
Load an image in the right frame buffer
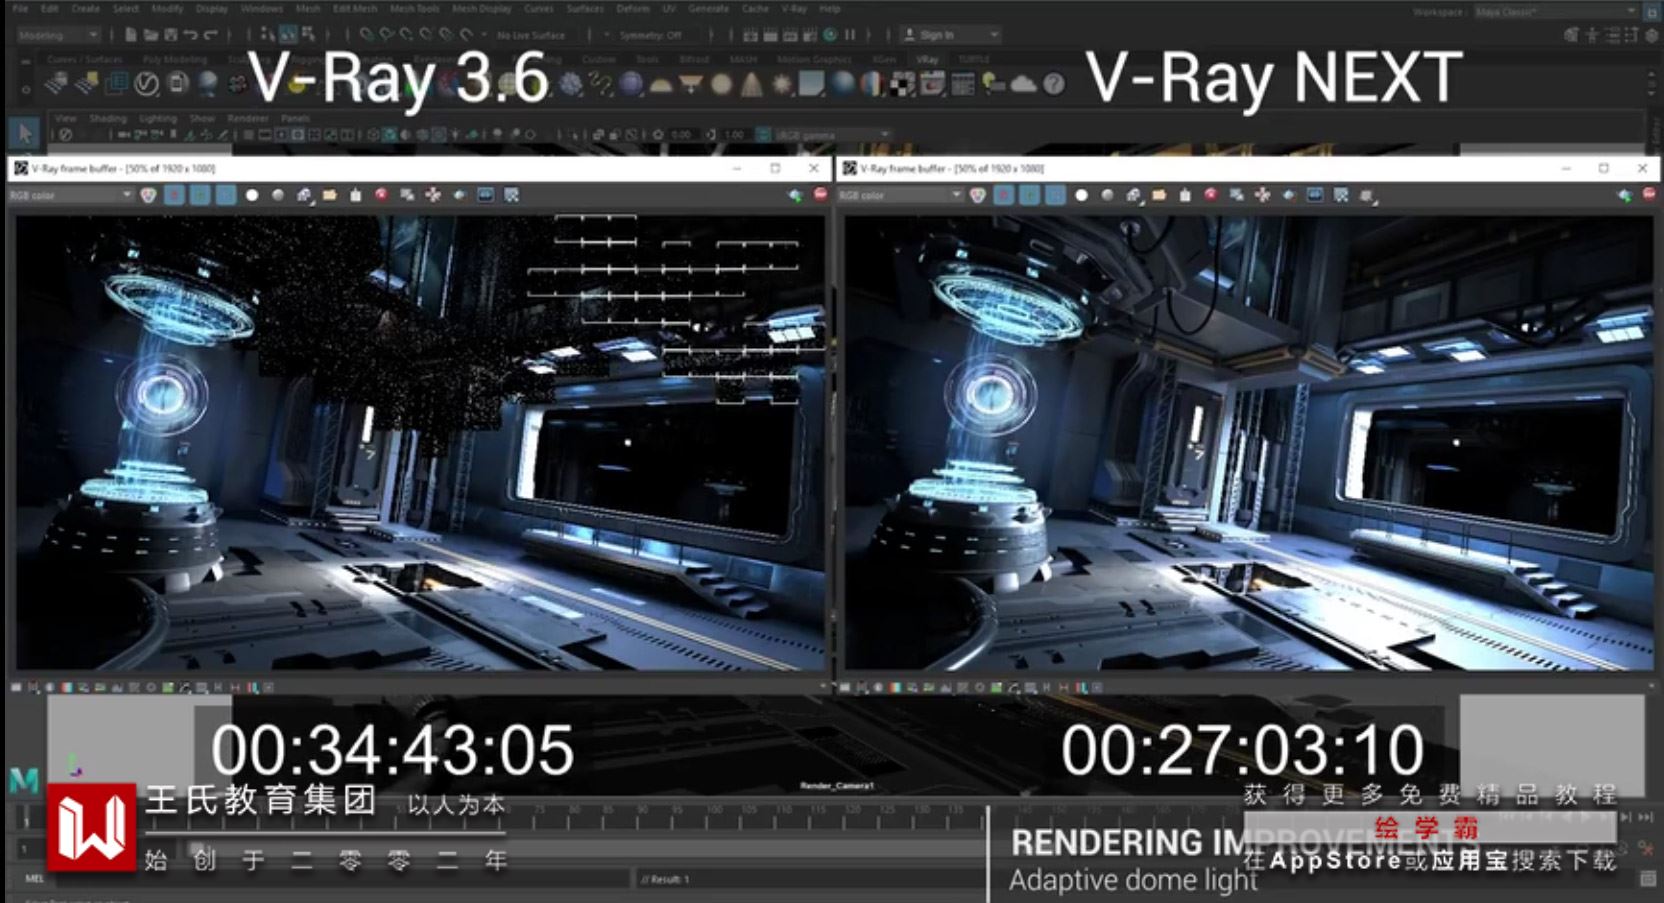point(1158,195)
